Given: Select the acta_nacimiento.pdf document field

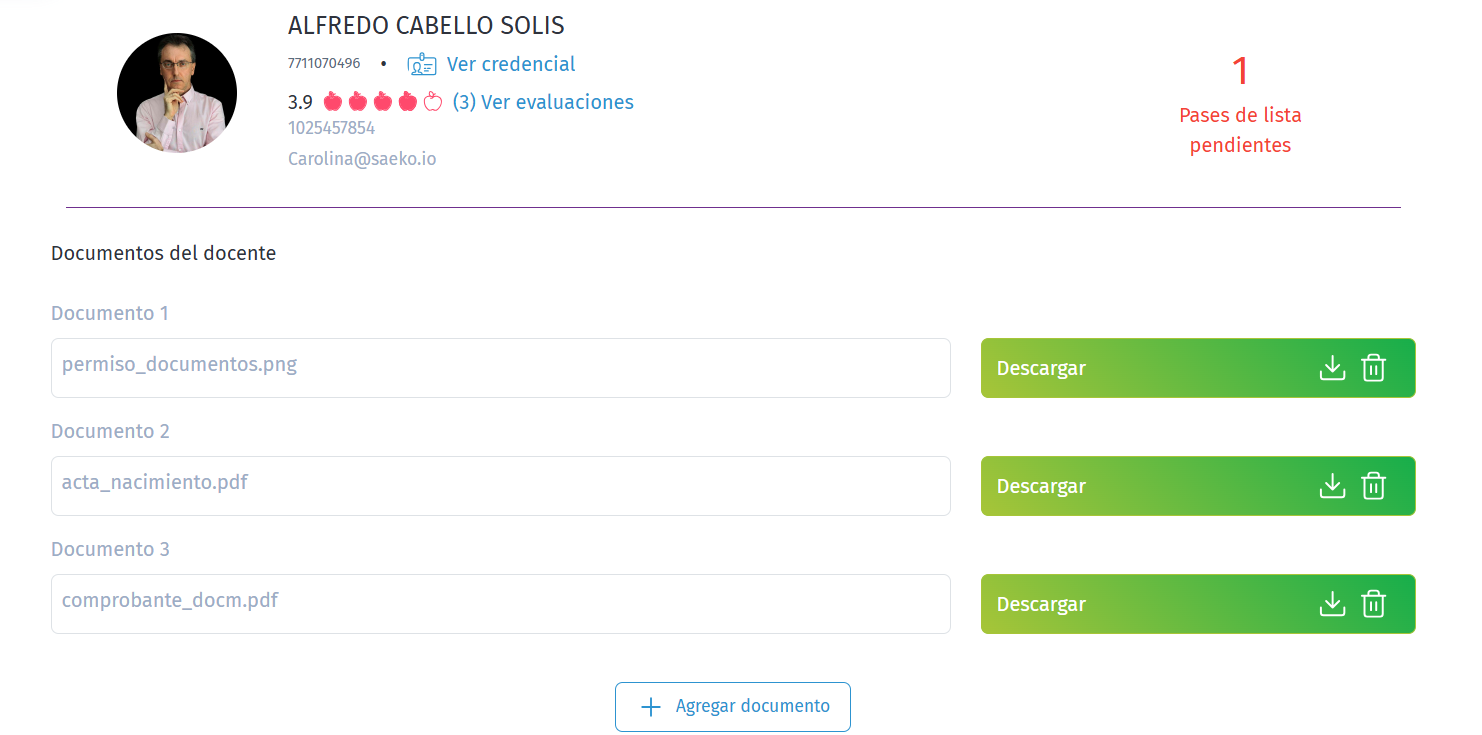Looking at the screenshot, I should tap(500, 486).
